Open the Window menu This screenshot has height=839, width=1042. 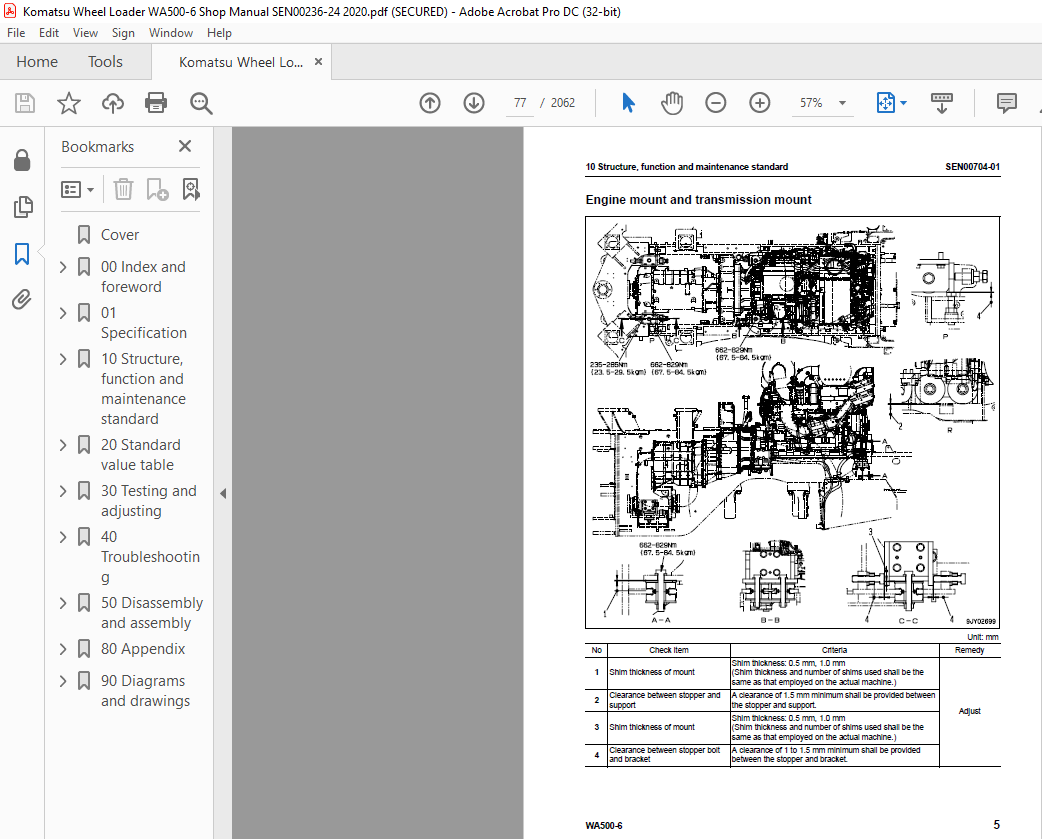point(171,33)
